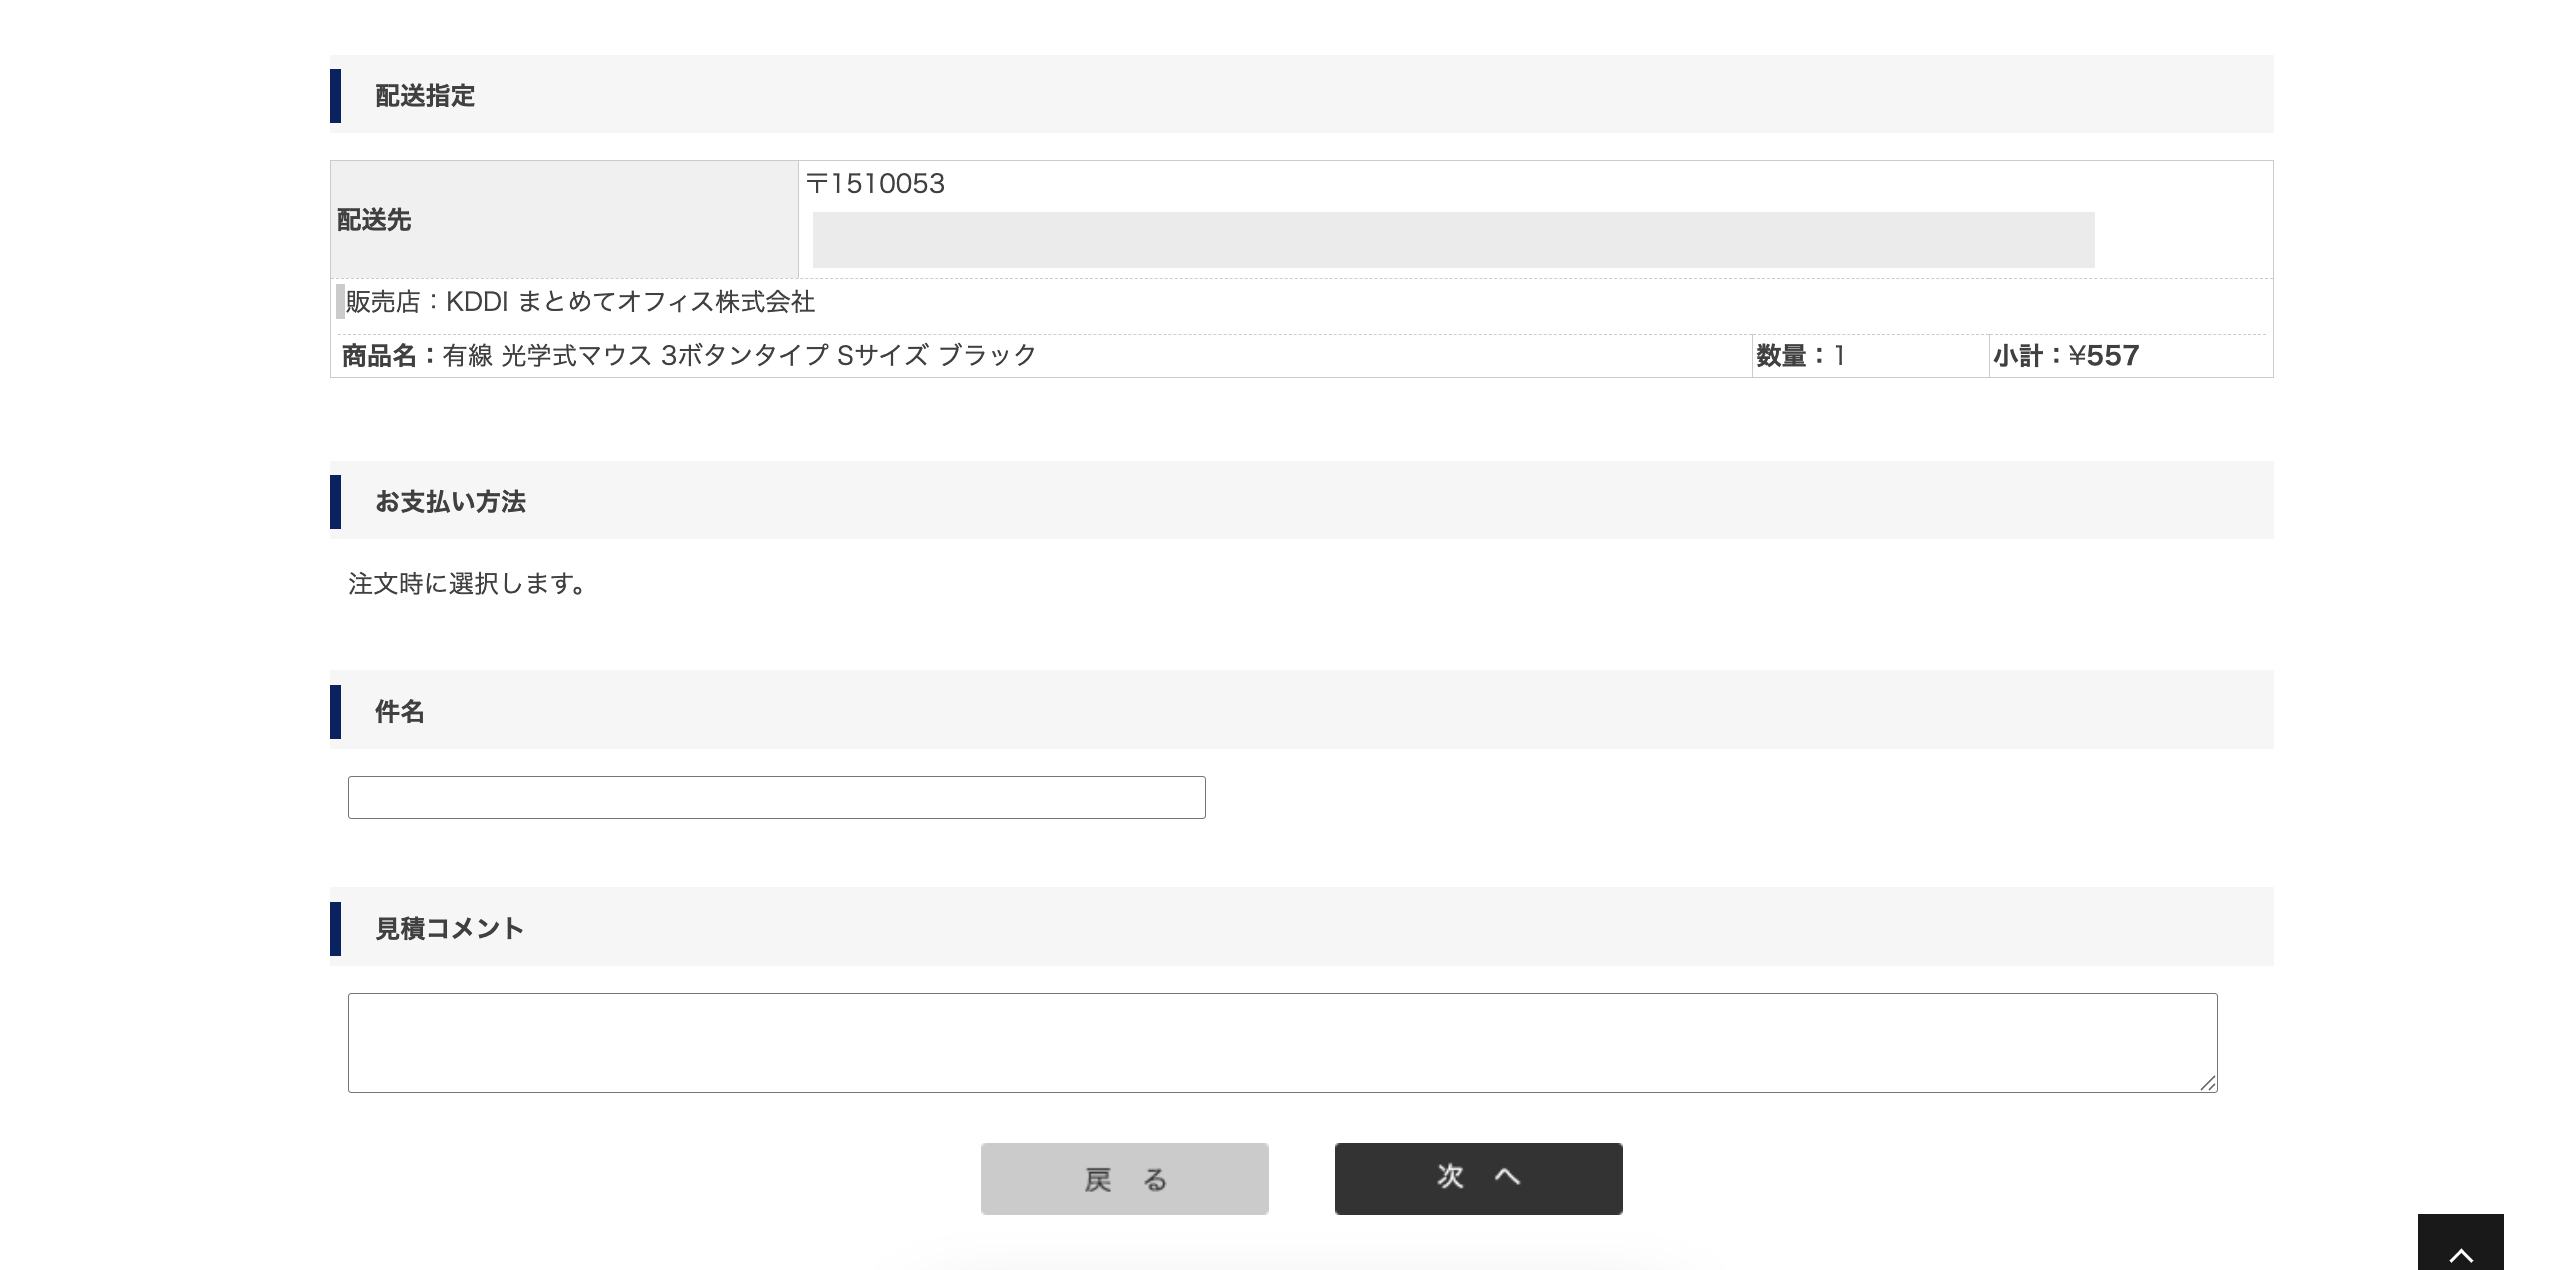Click the blue marker next to お支払い方法
This screenshot has height=1270, width=2570.
(335, 502)
